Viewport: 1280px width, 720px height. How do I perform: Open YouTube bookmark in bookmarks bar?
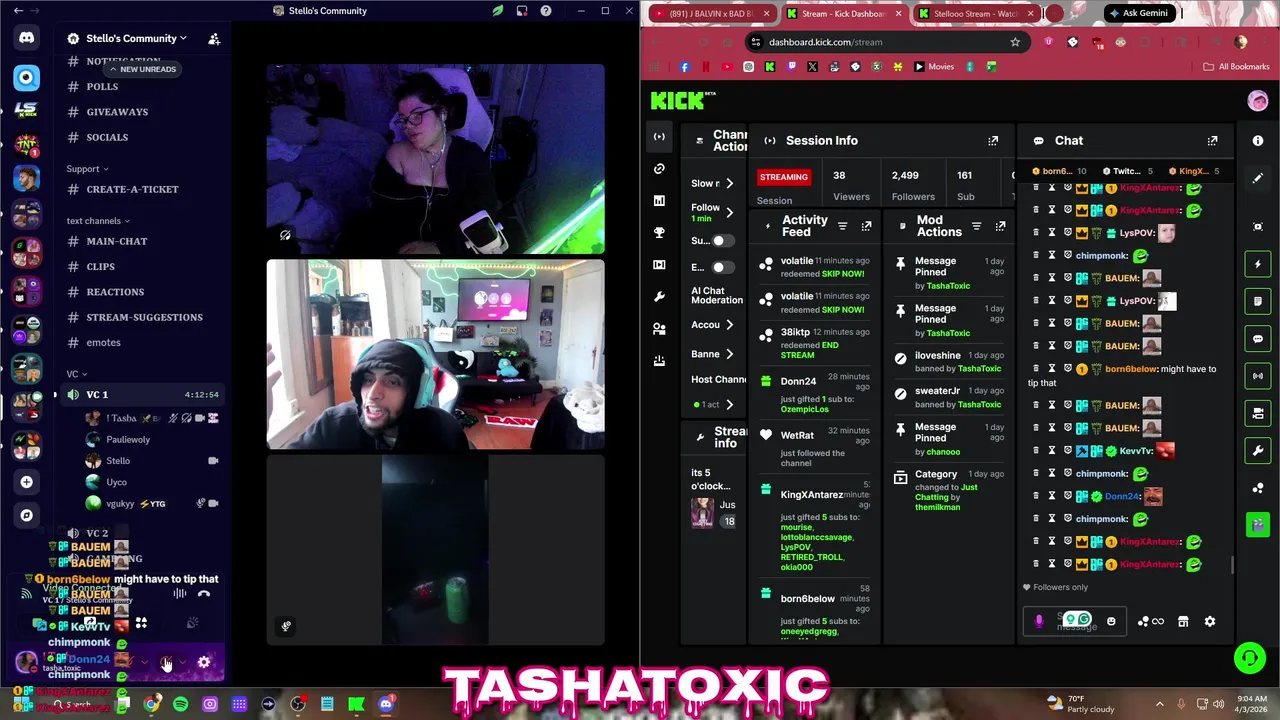tap(727, 66)
